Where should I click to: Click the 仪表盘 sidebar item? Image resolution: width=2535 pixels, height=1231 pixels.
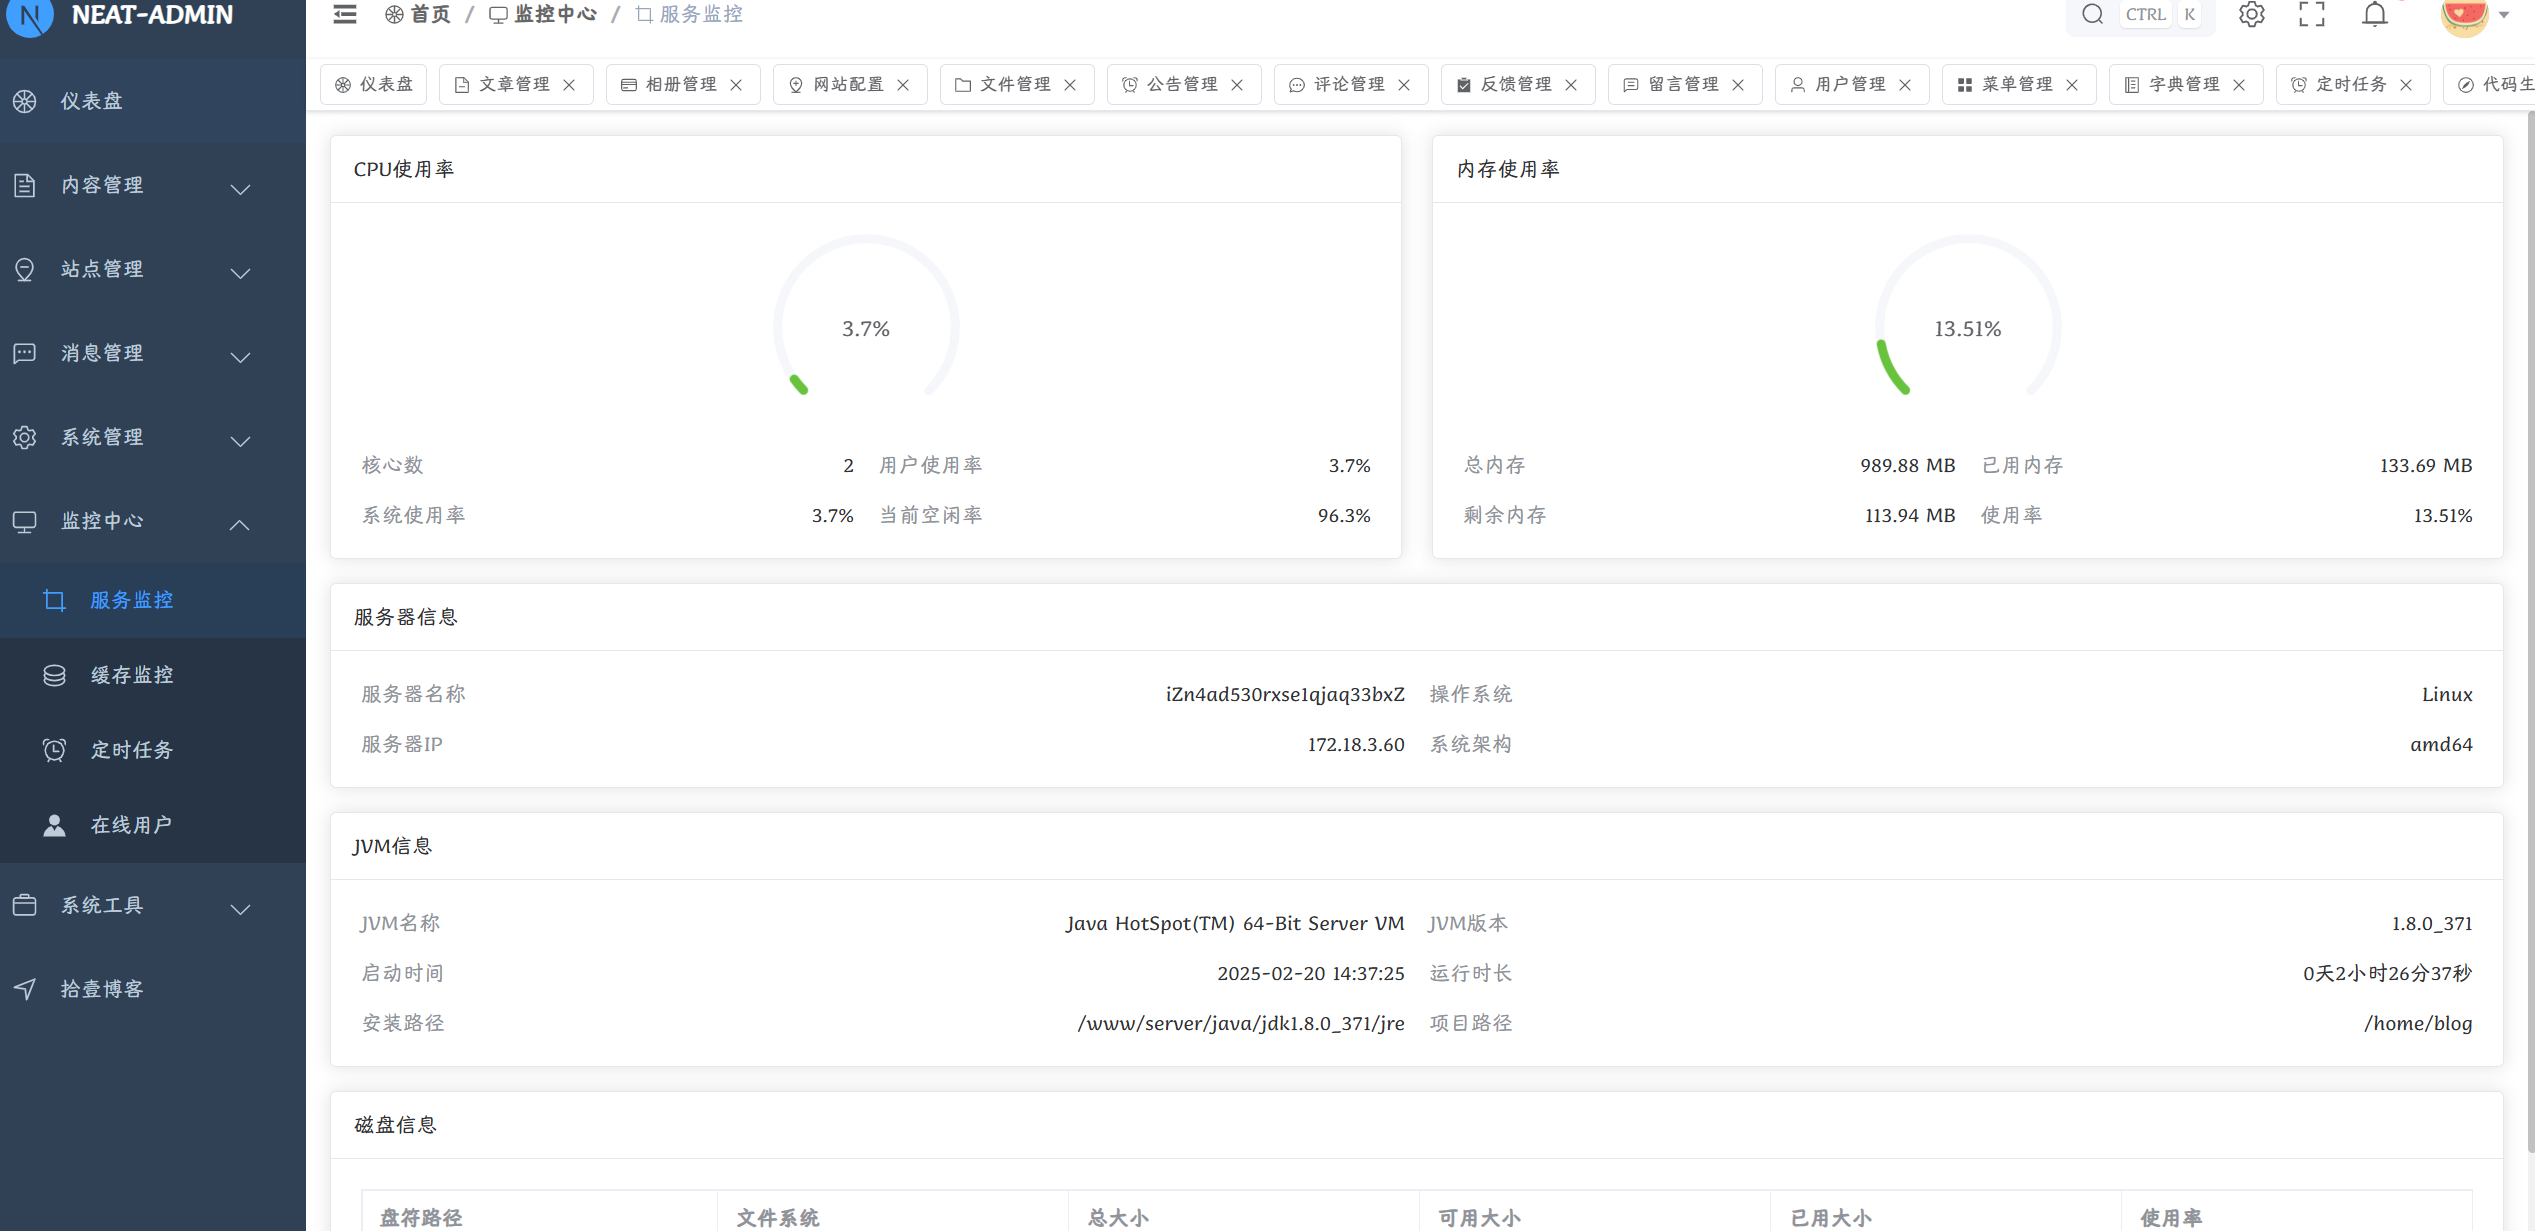click(92, 101)
